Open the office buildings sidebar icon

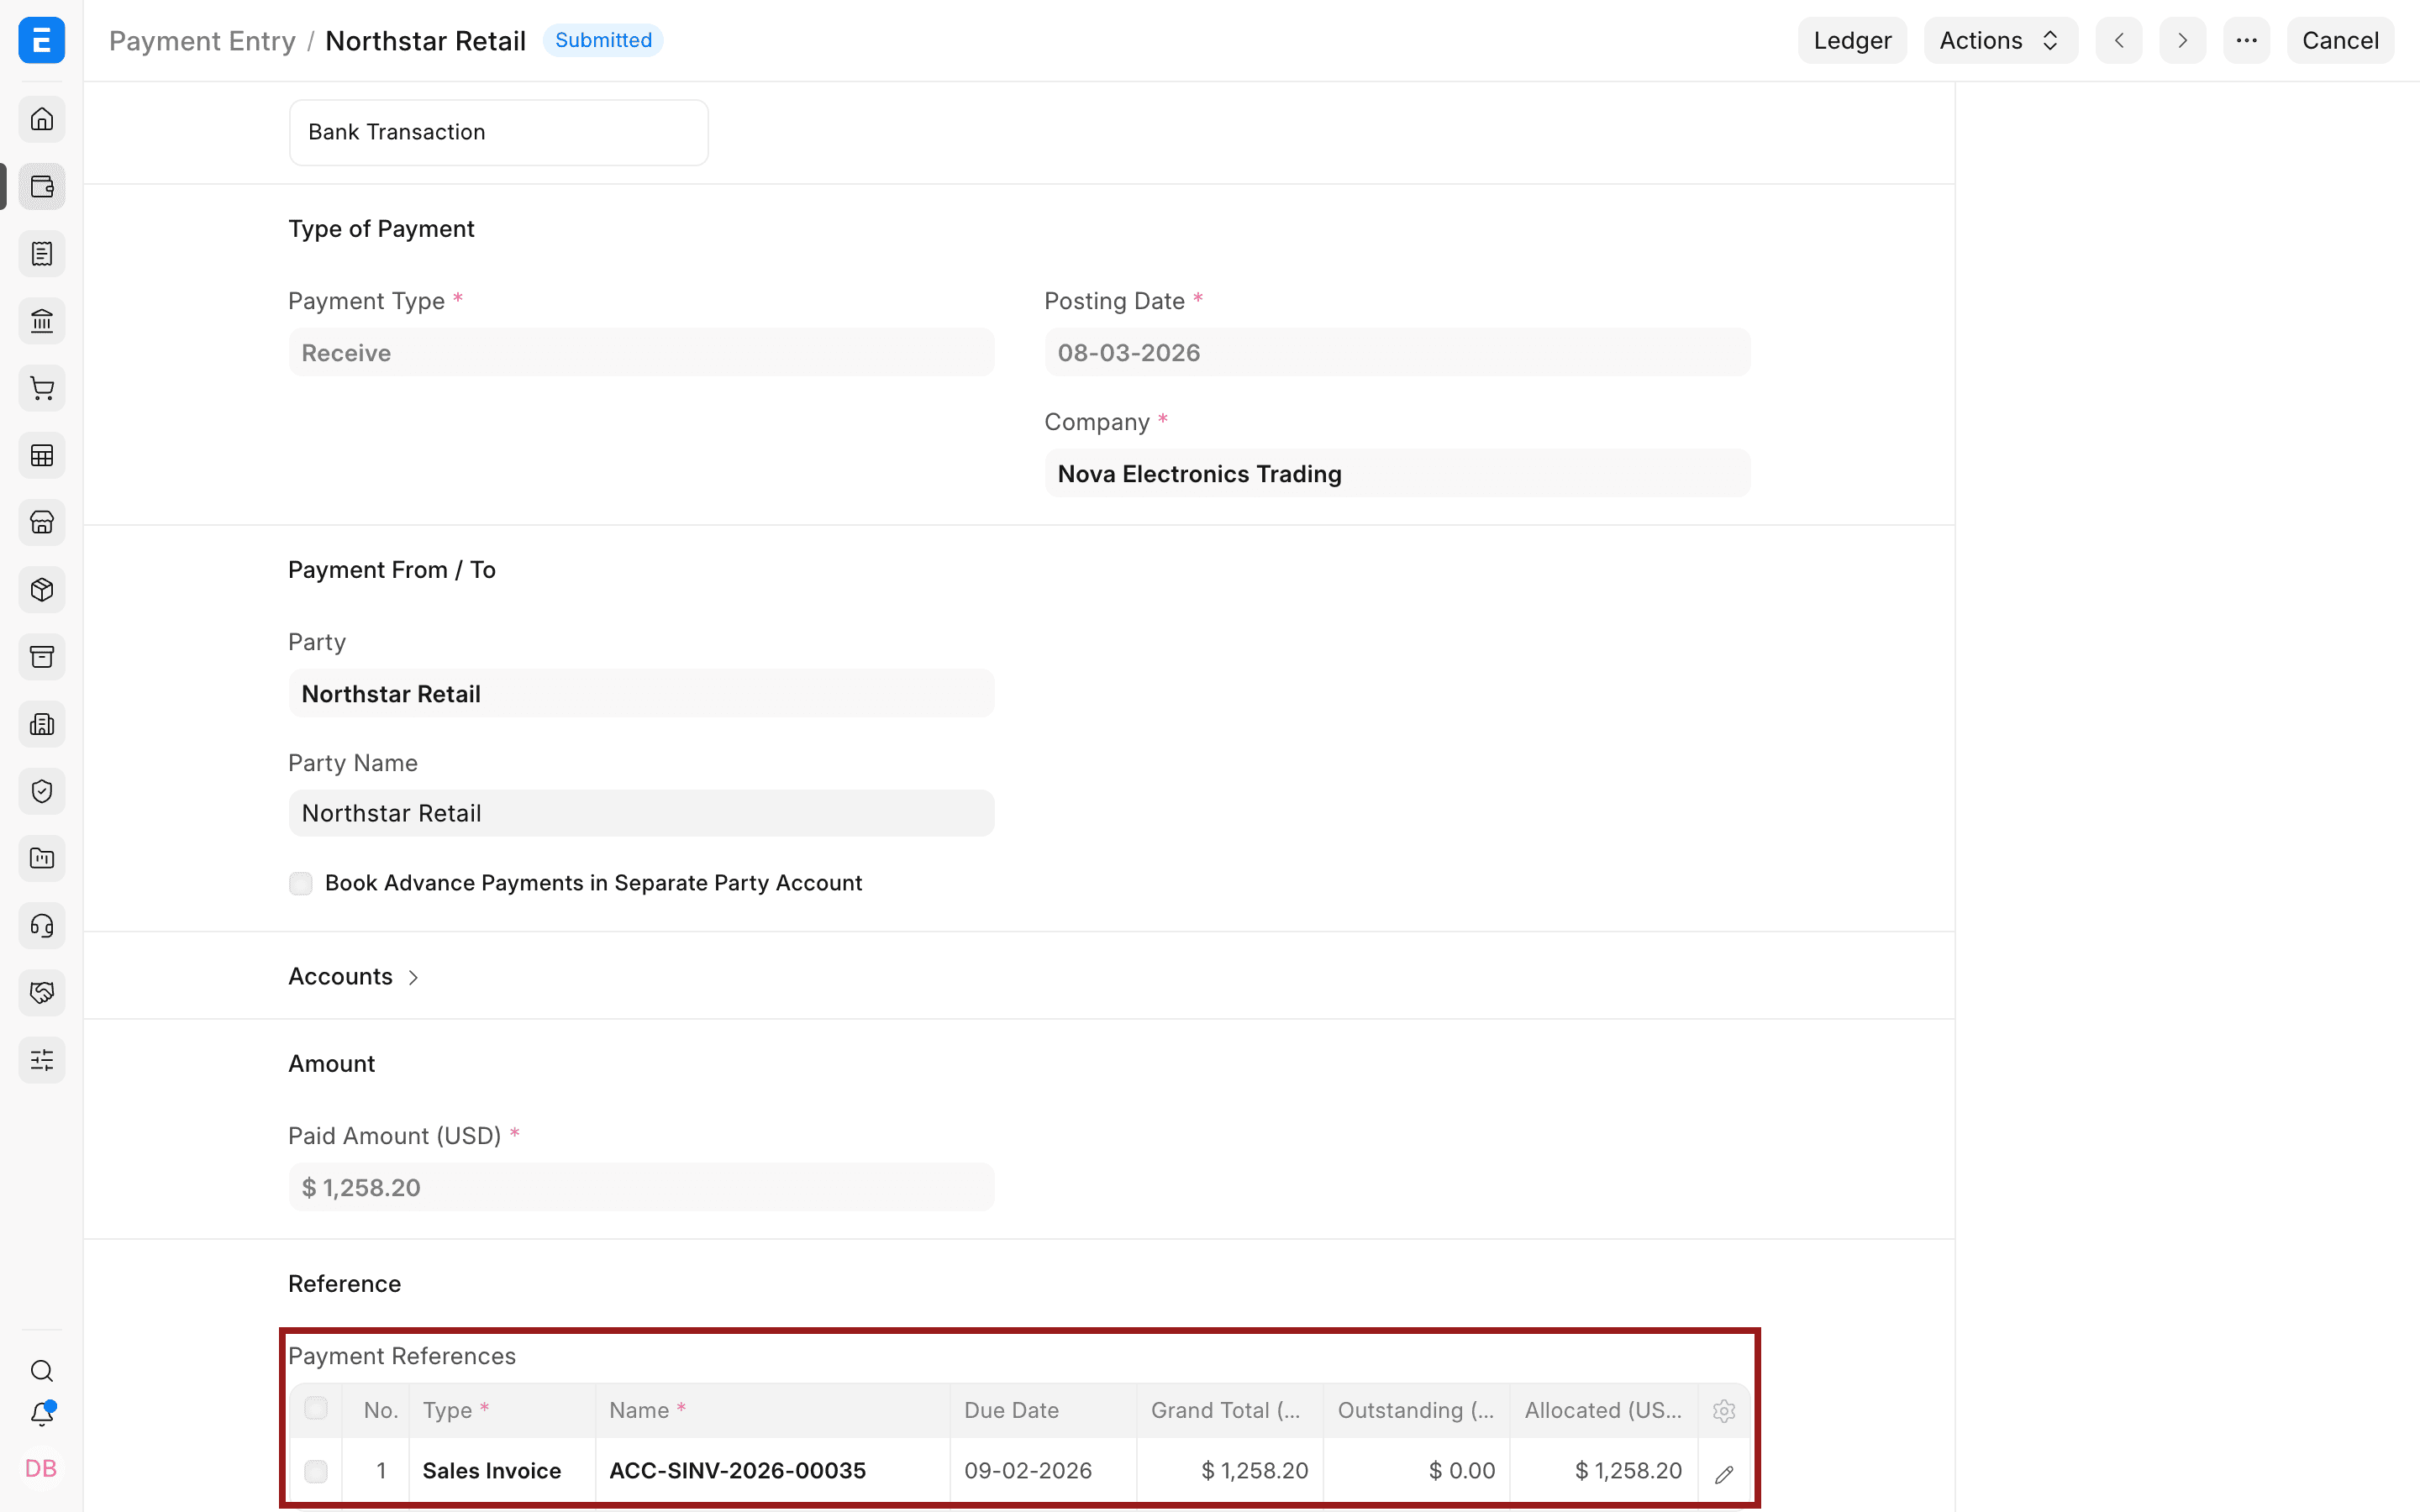click(x=42, y=724)
